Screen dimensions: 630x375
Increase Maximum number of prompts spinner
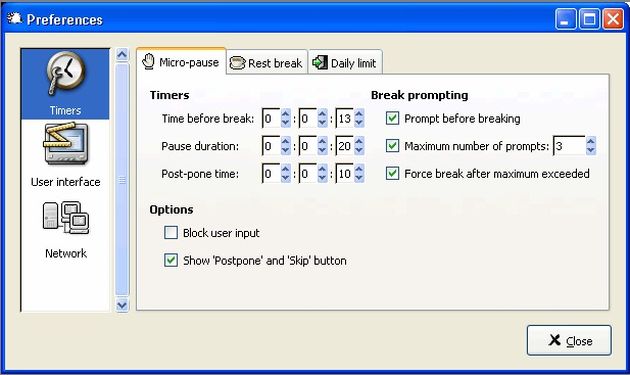coord(591,141)
